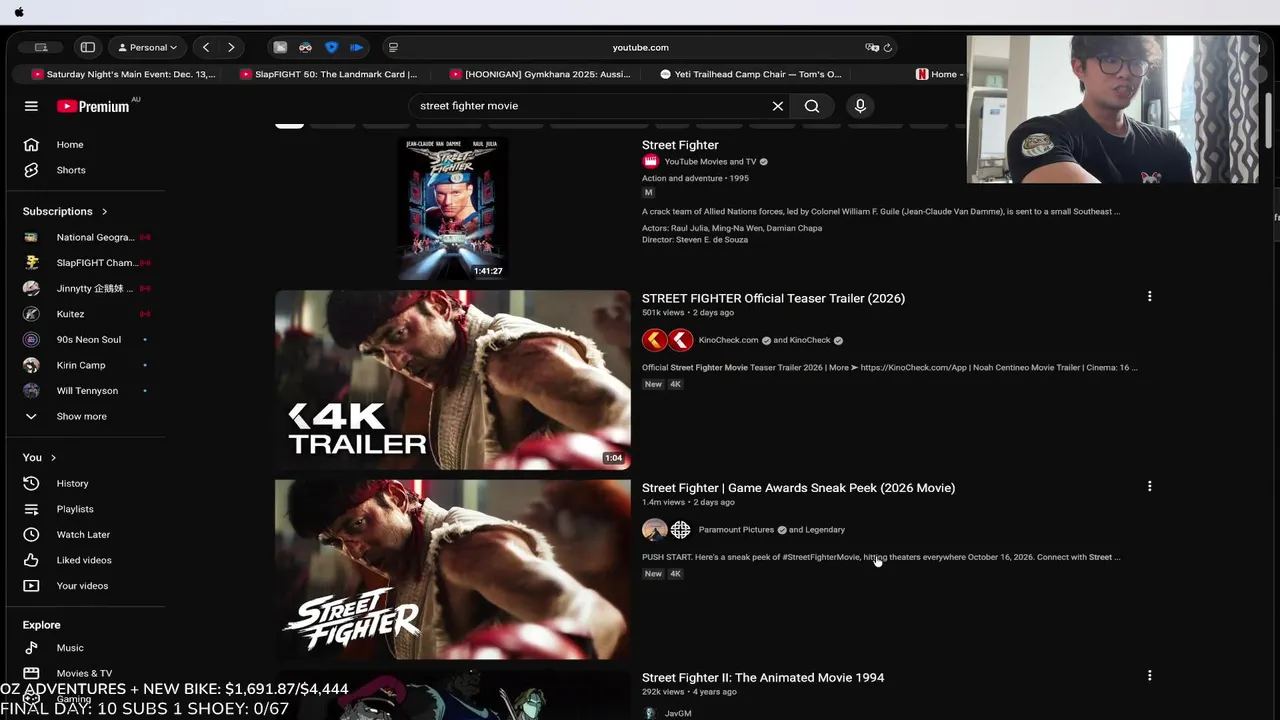Toggle the Safari sidebar button
The height and width of the screenshot is (720, 1280).
88,47
